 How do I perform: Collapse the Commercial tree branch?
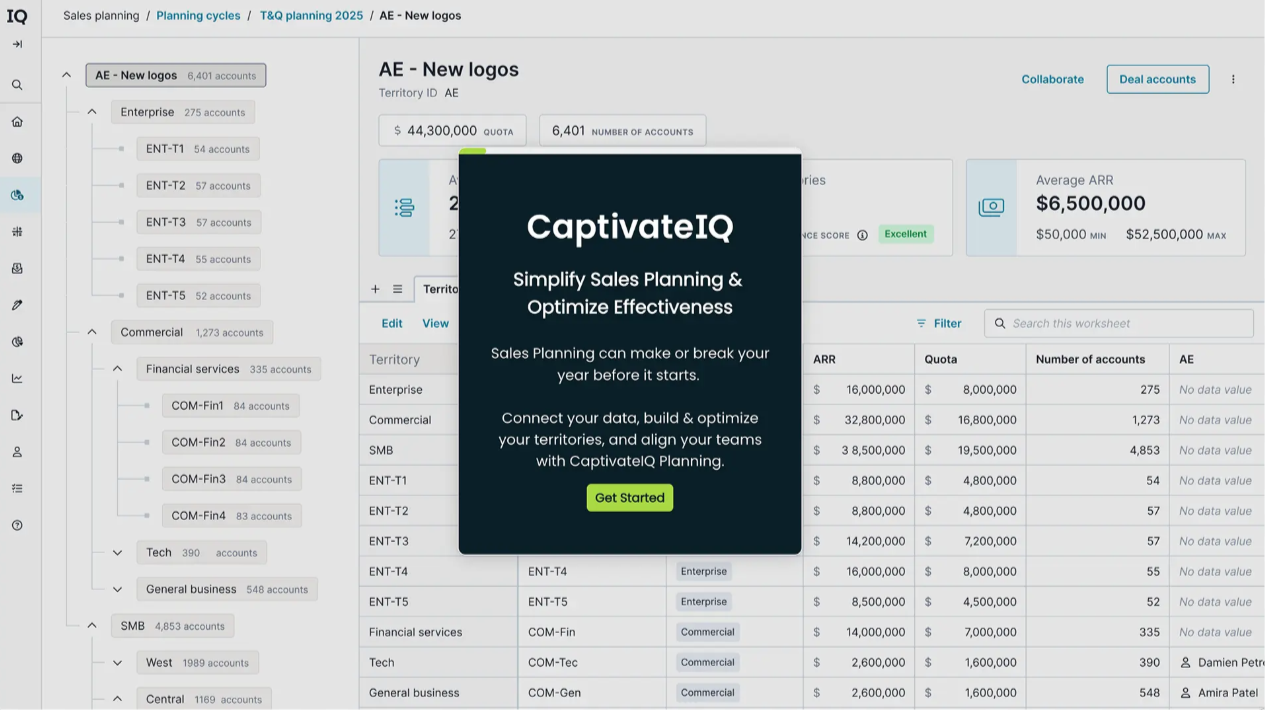92,332
